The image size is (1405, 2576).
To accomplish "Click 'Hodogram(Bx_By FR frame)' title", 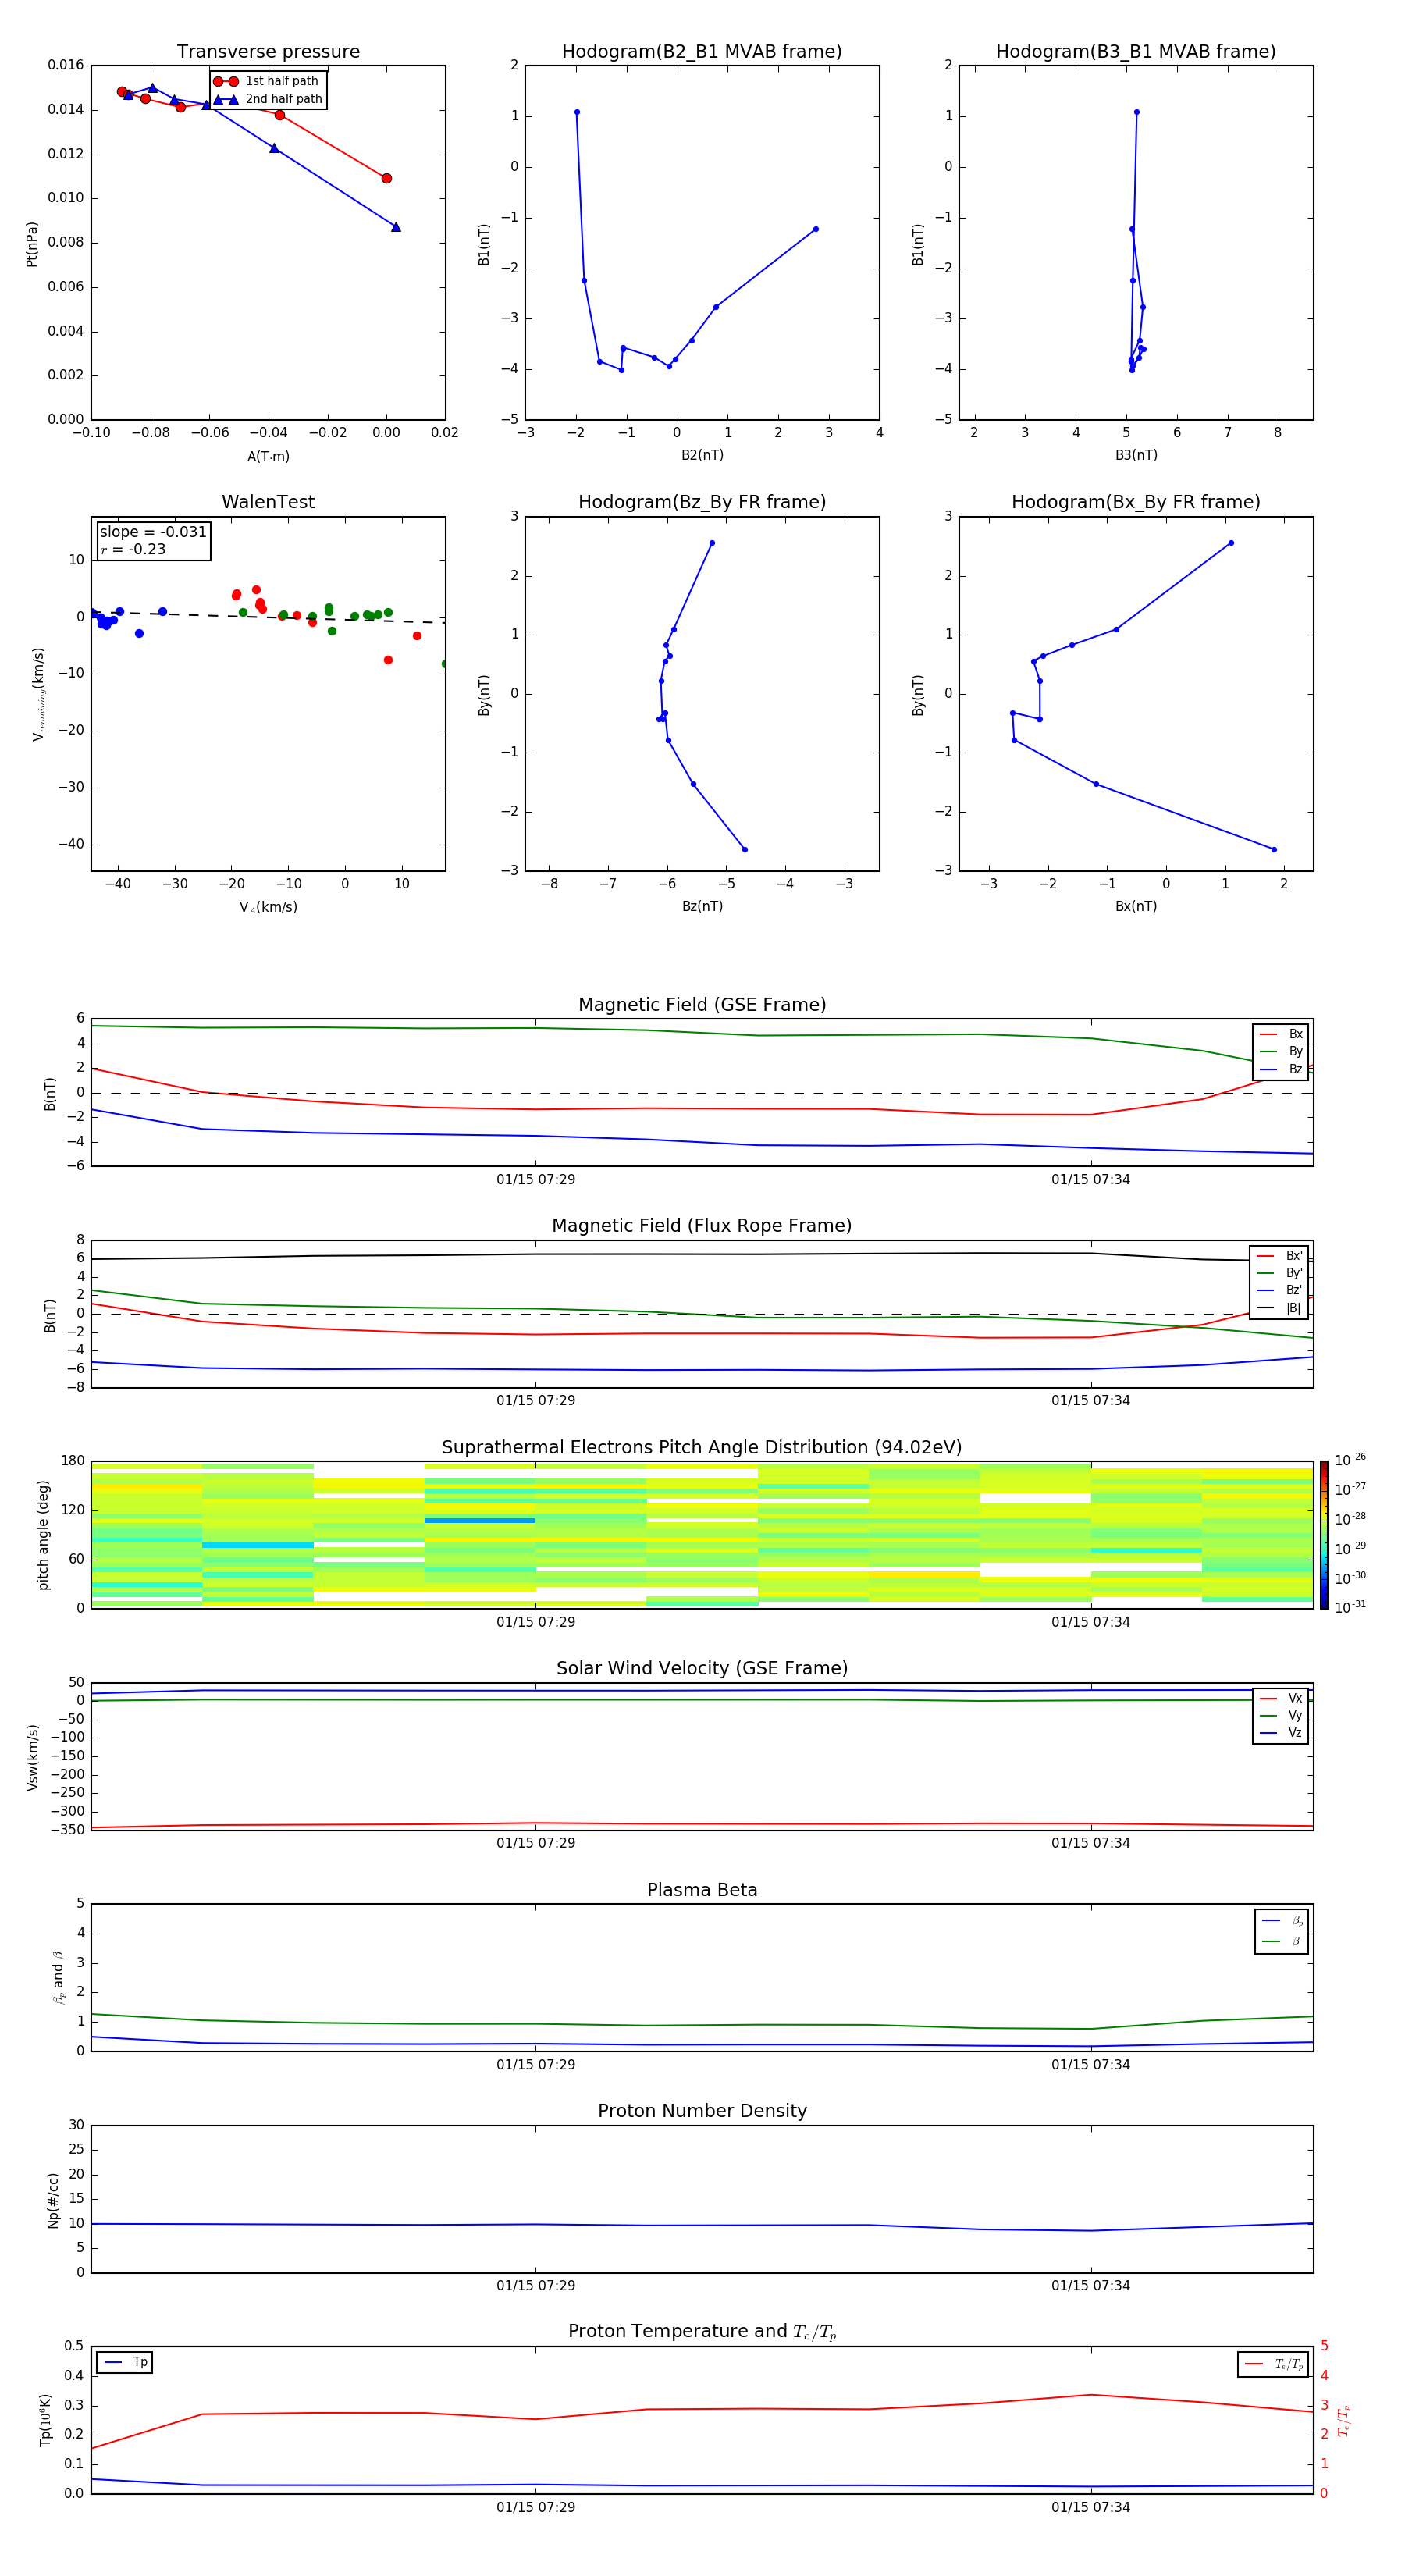I will (1136, 502).
